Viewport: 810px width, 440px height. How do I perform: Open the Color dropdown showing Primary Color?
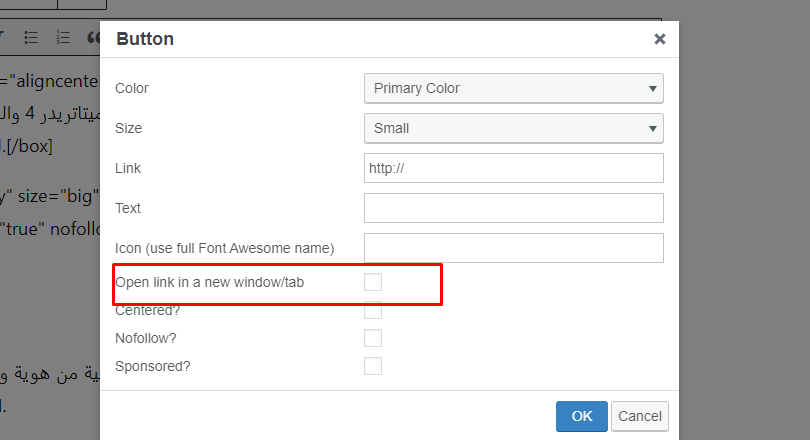click(x=513, y=88)
